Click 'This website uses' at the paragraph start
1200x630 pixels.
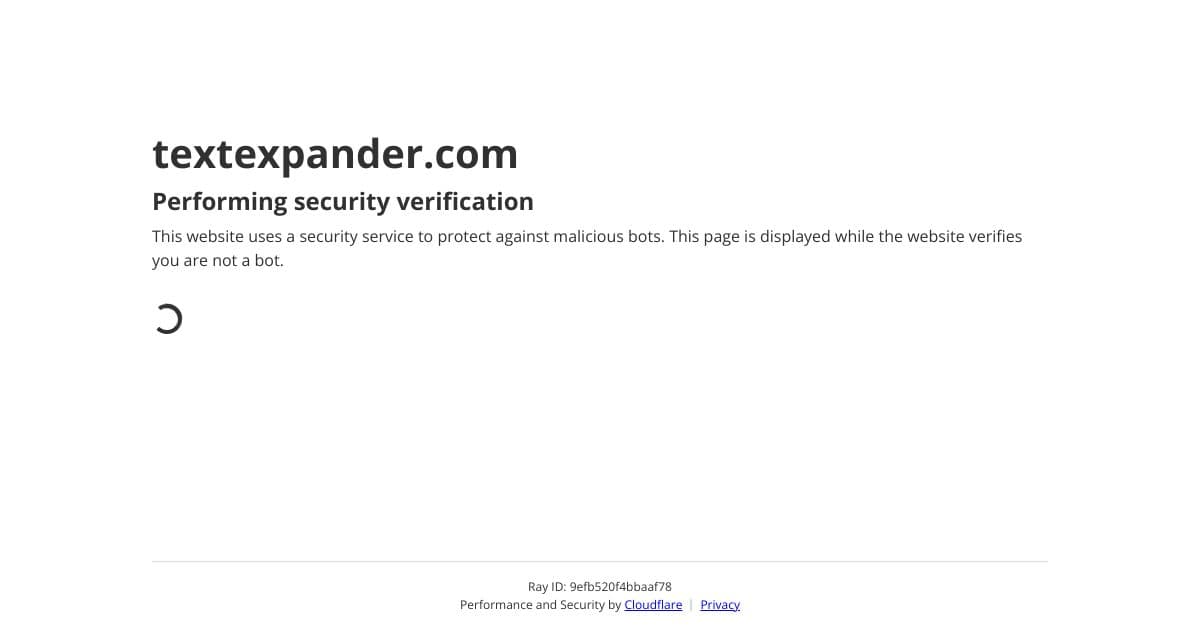[208, 237]
